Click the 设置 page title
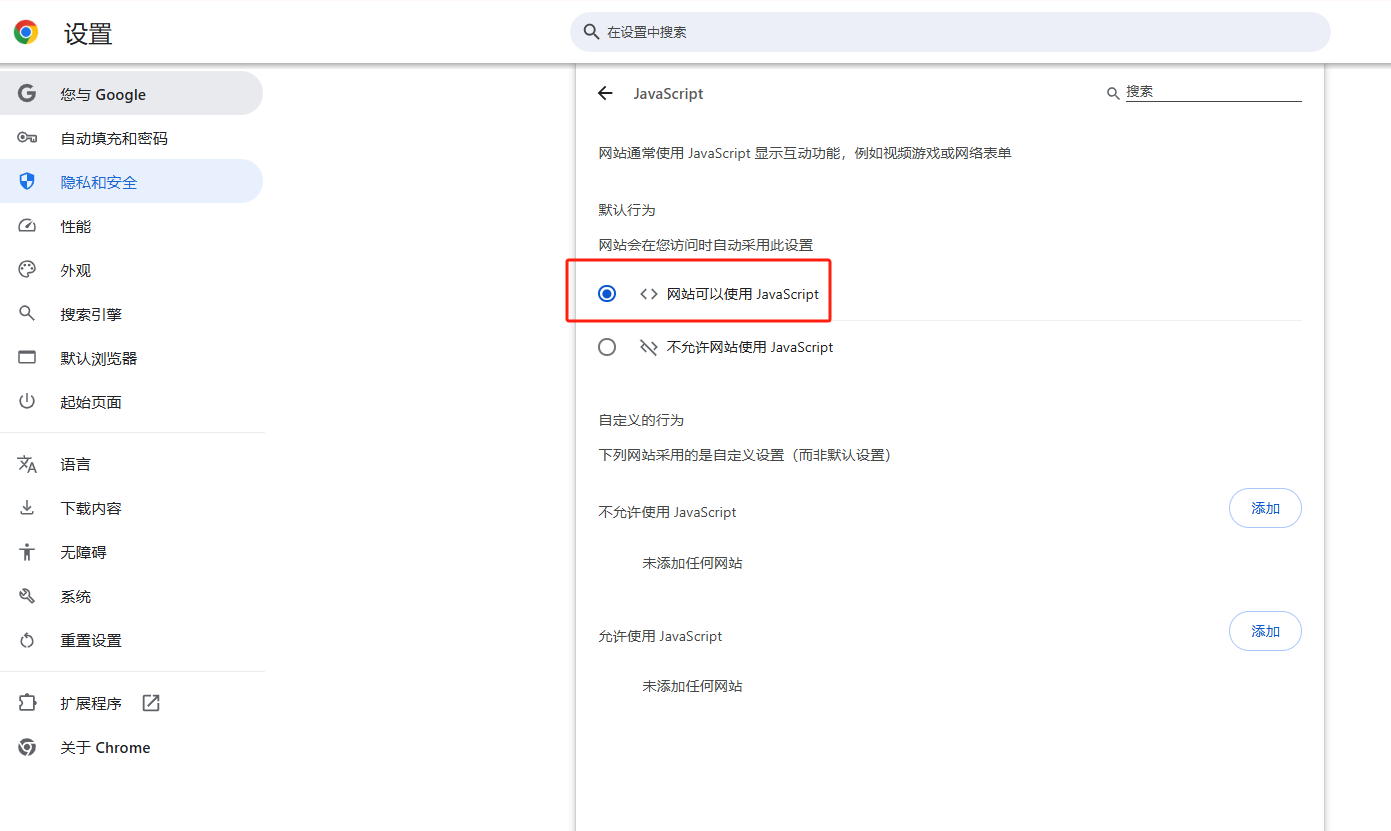The height and width of the screenshot is (831, 1391). point(88,34)
